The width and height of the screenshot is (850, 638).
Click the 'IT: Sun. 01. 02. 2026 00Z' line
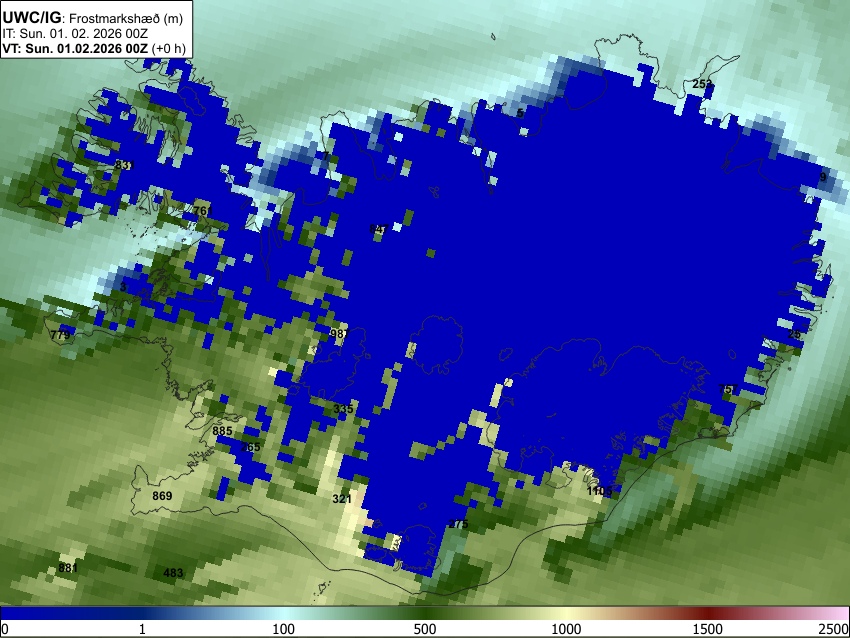coord(75,34)
